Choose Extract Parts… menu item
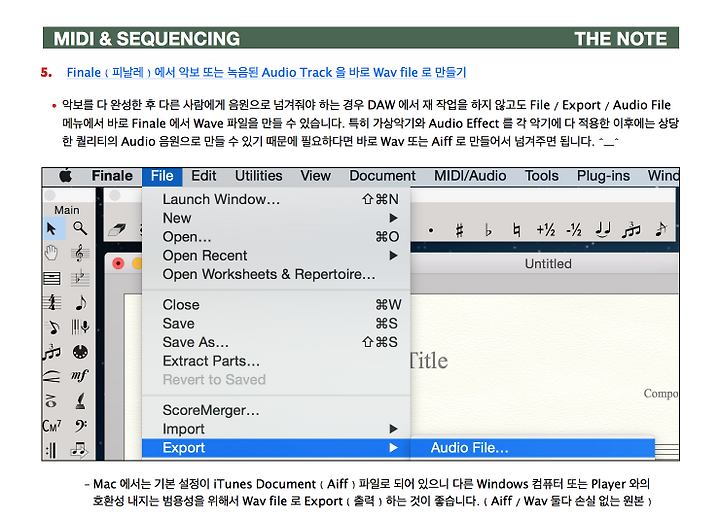The height and width of the screenshot is (519, 720). (276, 361)
